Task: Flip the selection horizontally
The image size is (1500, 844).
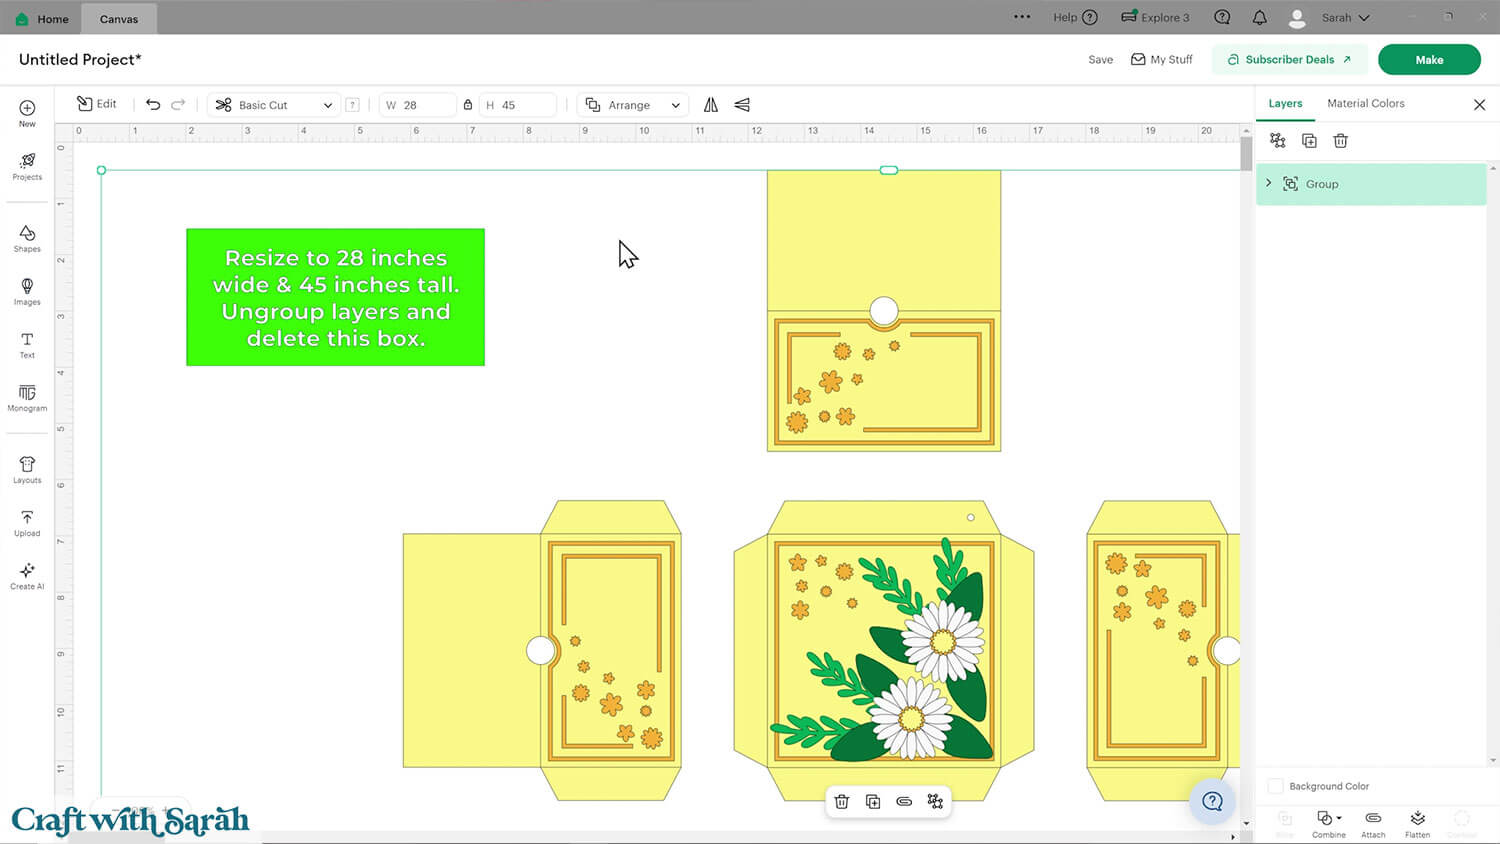Action: coord(711,105)
